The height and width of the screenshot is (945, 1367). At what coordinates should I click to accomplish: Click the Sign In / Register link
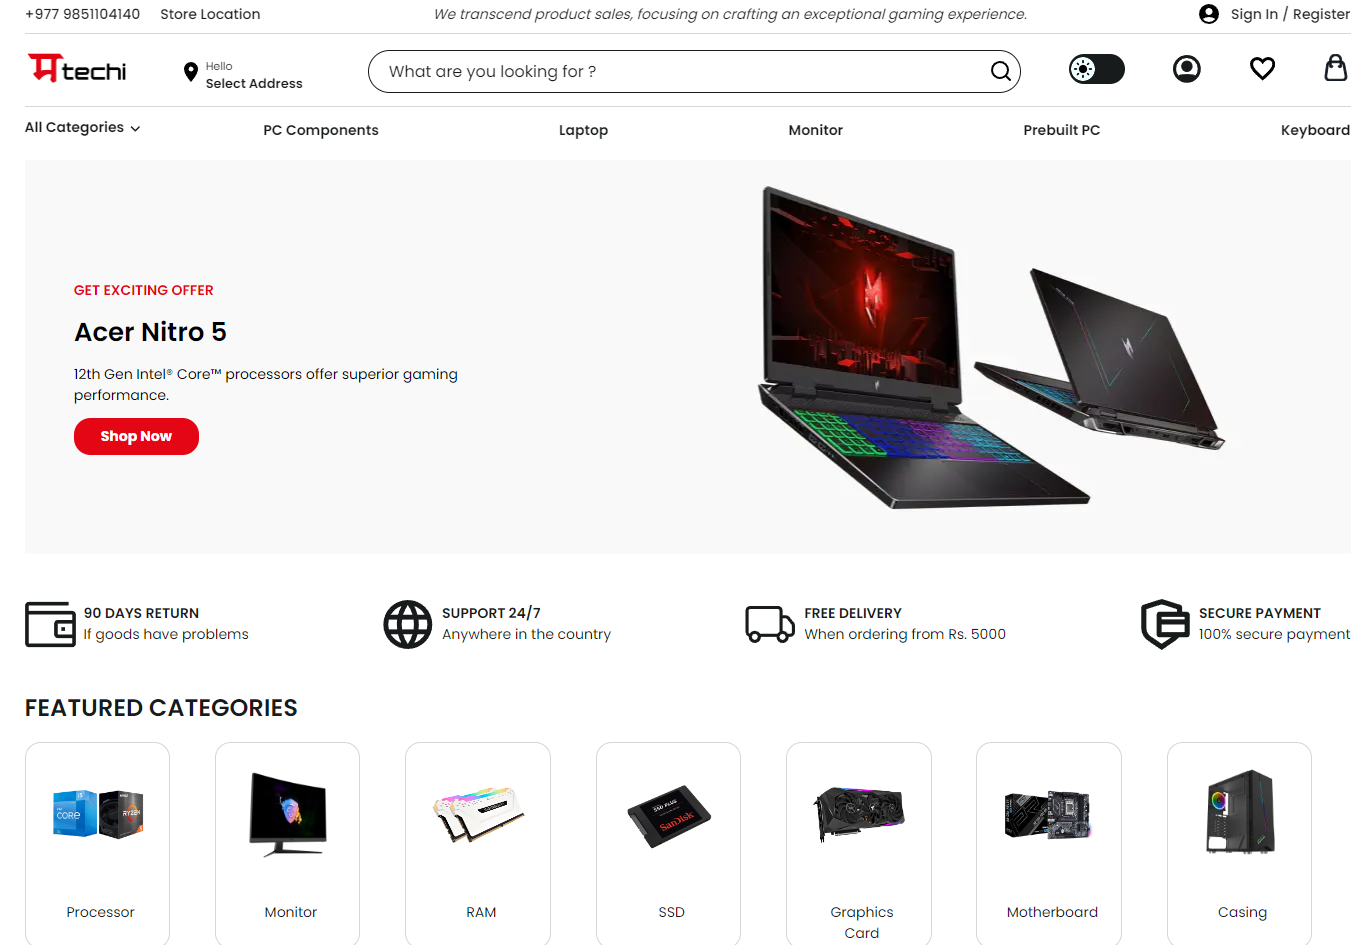(x=1290, y=14)
